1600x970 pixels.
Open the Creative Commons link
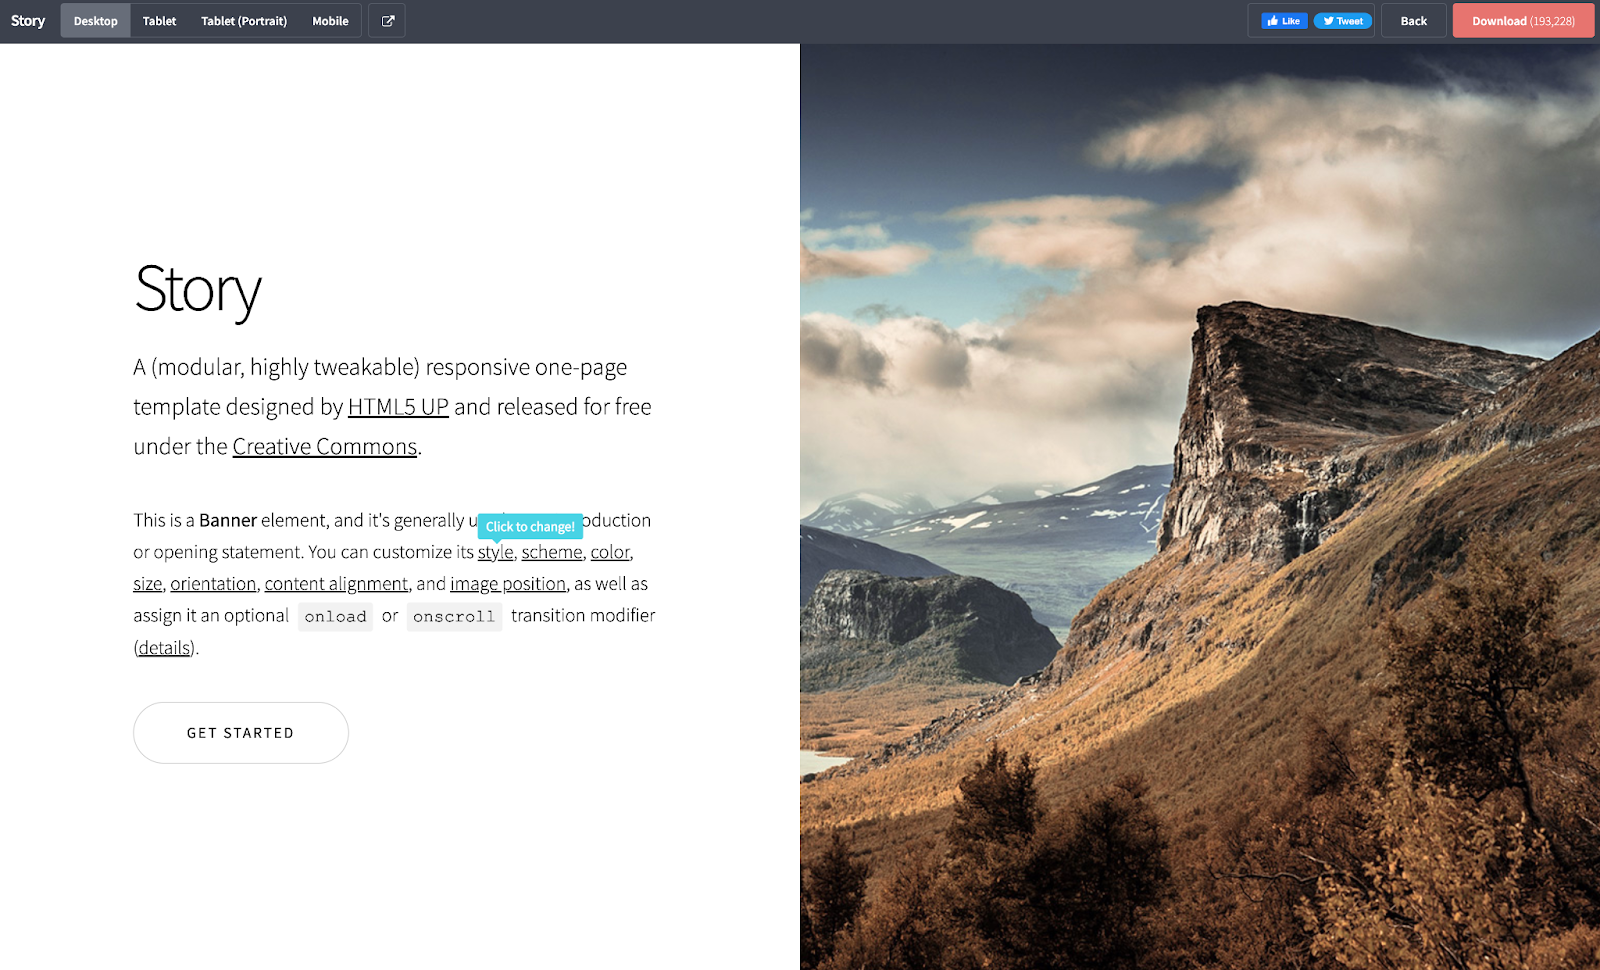(324, 446)
